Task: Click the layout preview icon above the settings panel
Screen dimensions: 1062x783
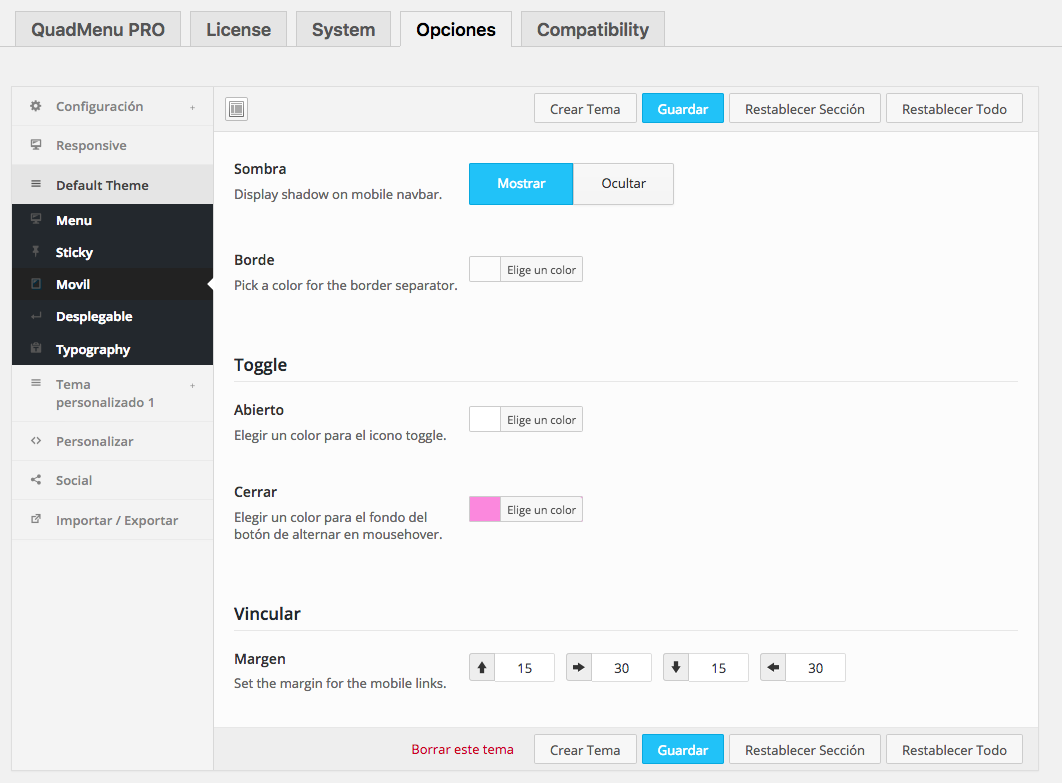Action: (236, 109)
